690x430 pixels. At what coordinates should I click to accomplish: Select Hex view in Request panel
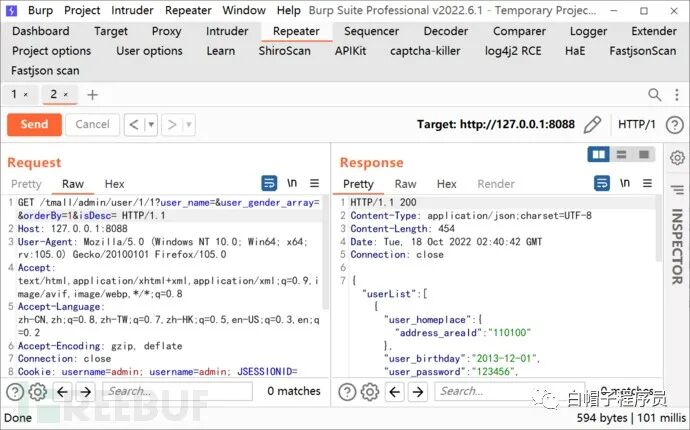click(114, 184)
